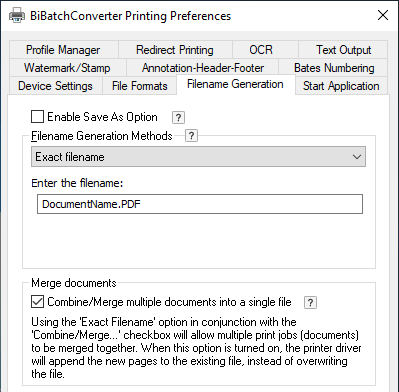399x392 pixels.
Task: Open help for Combine/Merge option
Action: (x=310, y=302)
